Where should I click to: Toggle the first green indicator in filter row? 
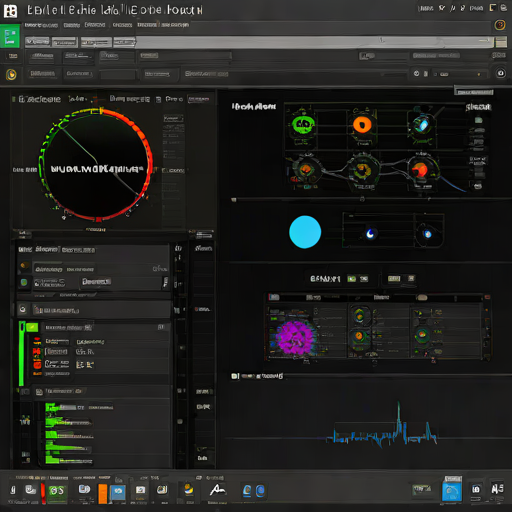pyautogui.click(x=352, y=279)
